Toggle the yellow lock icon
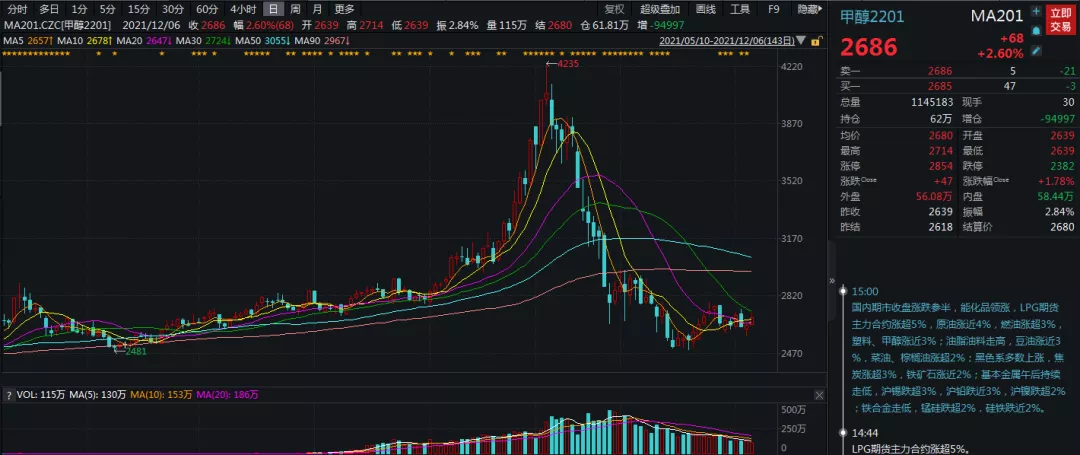 [816, 41]
